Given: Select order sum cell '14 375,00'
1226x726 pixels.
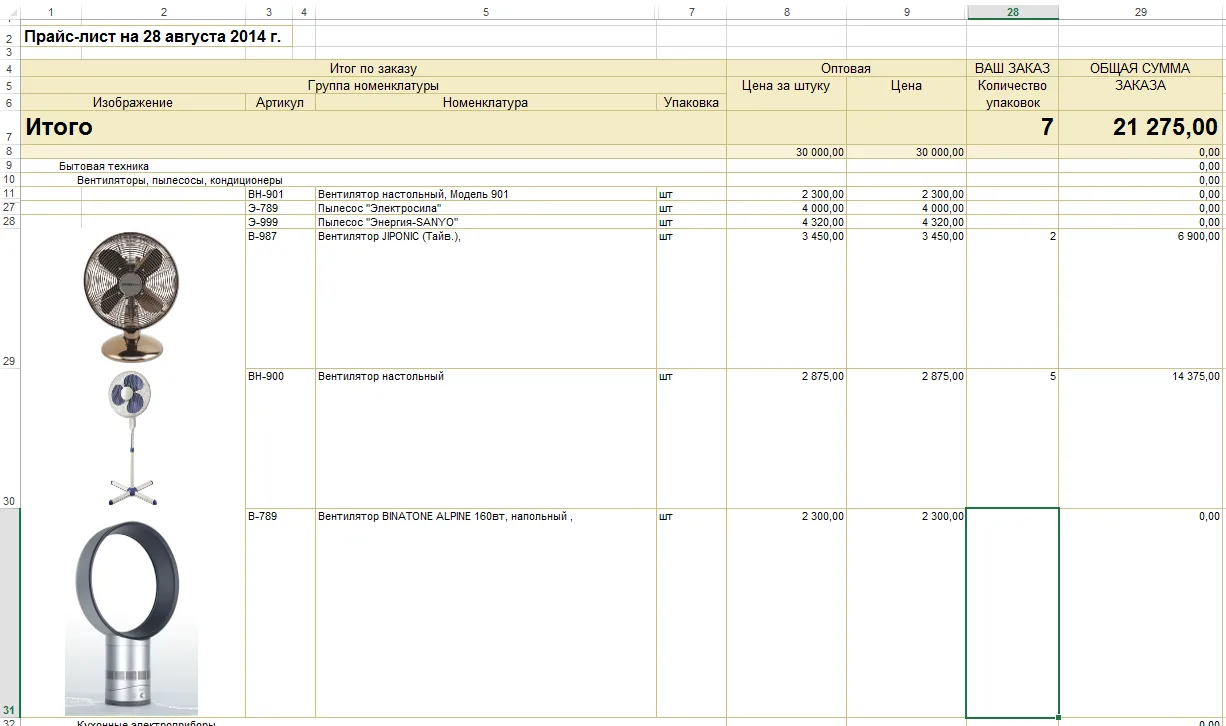Looking at the screenshot, I should 1141,439.
